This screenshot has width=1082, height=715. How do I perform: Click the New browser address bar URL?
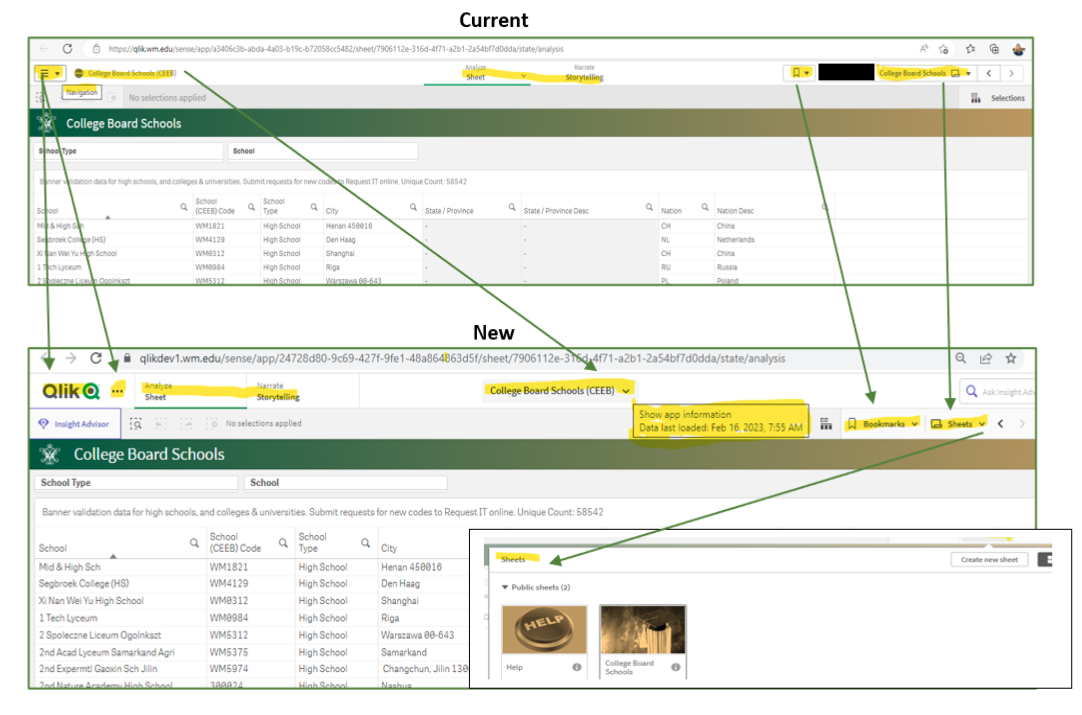tap(462, 358)
